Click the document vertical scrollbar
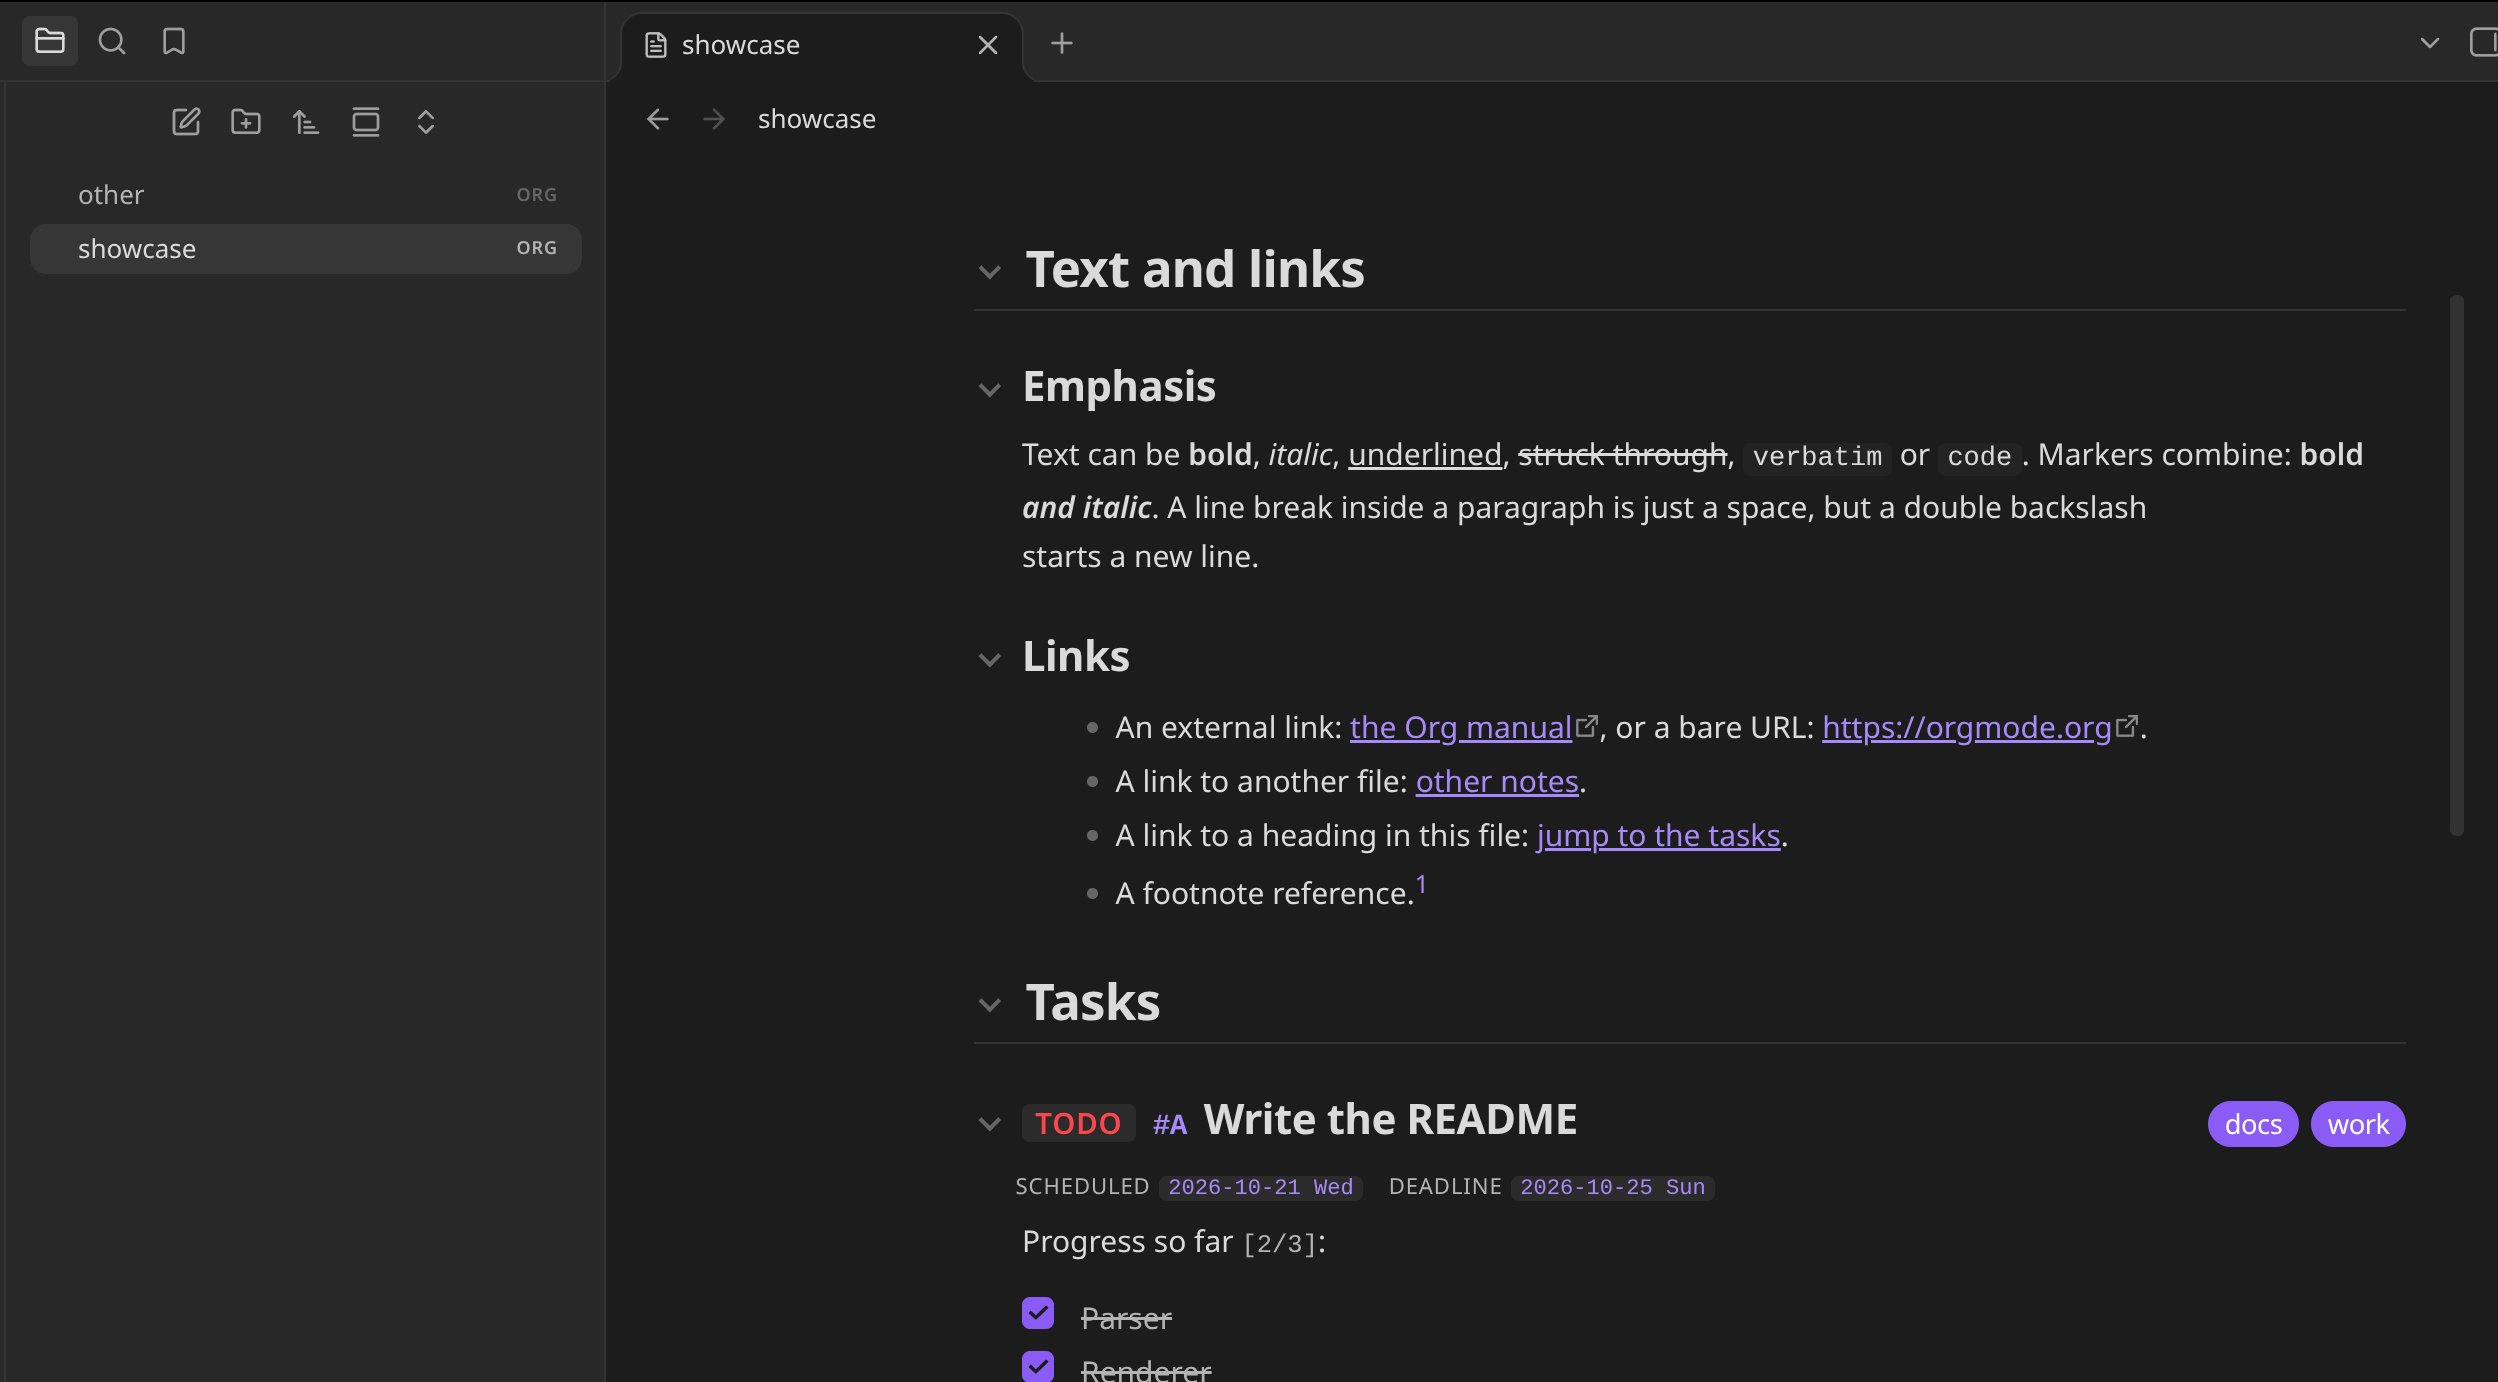2498x1382 pixels. pos(2456,565)
